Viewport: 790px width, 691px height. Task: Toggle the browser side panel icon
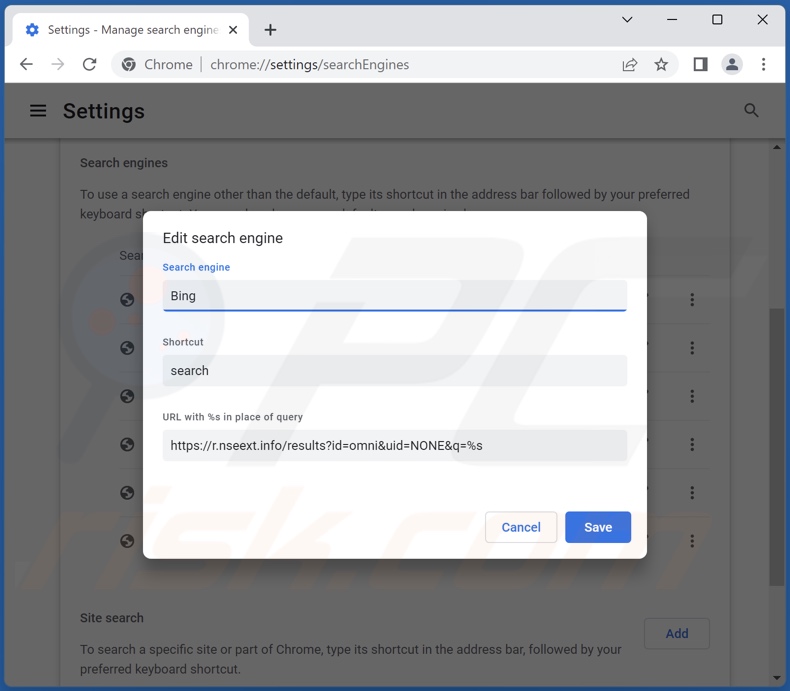coord(700,64)
